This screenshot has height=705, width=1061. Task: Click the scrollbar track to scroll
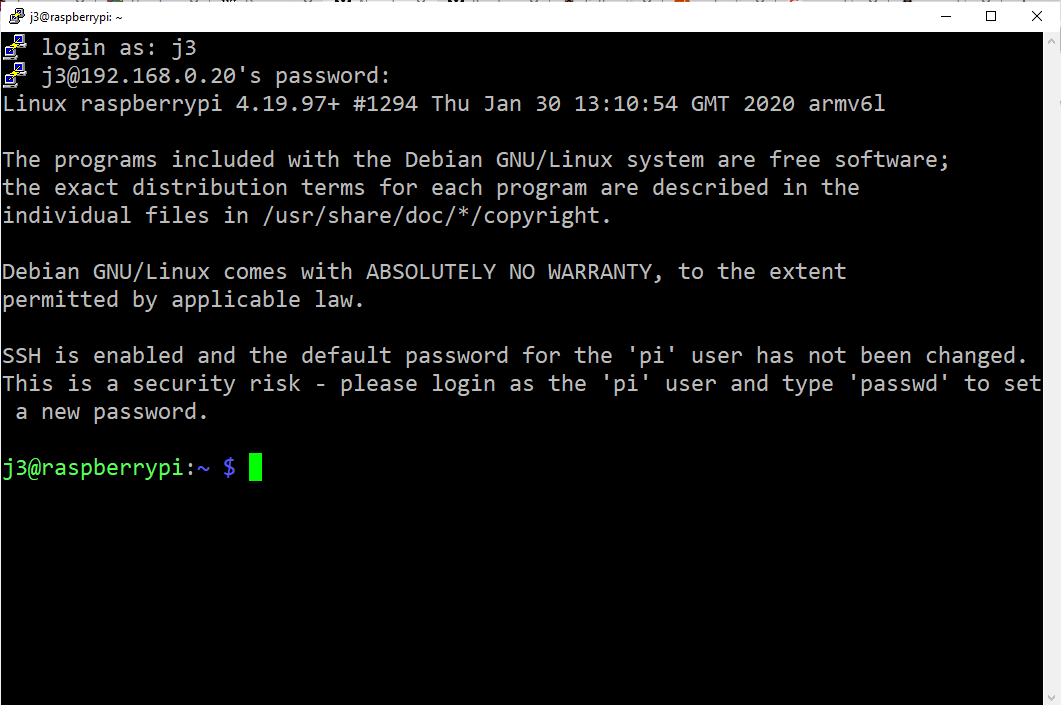(x=1053, y=400)
